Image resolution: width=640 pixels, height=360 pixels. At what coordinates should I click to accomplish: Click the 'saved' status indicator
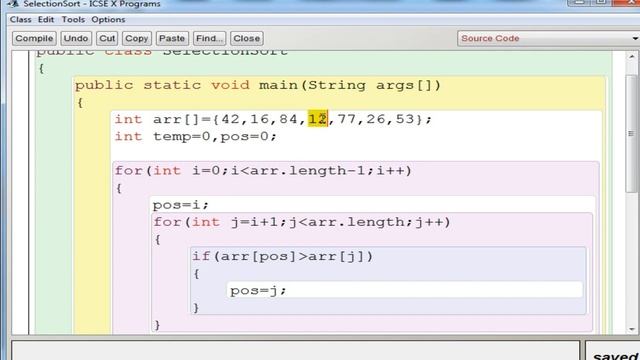click(616, 356)
